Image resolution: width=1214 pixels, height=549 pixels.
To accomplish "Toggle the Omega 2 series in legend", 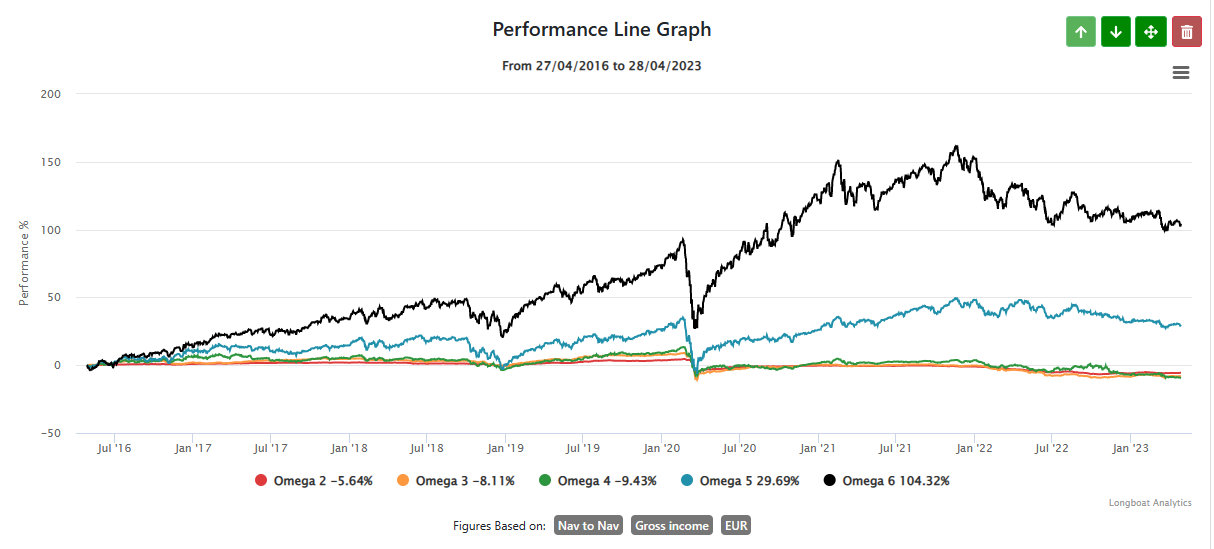I will (x=323, y=481).
